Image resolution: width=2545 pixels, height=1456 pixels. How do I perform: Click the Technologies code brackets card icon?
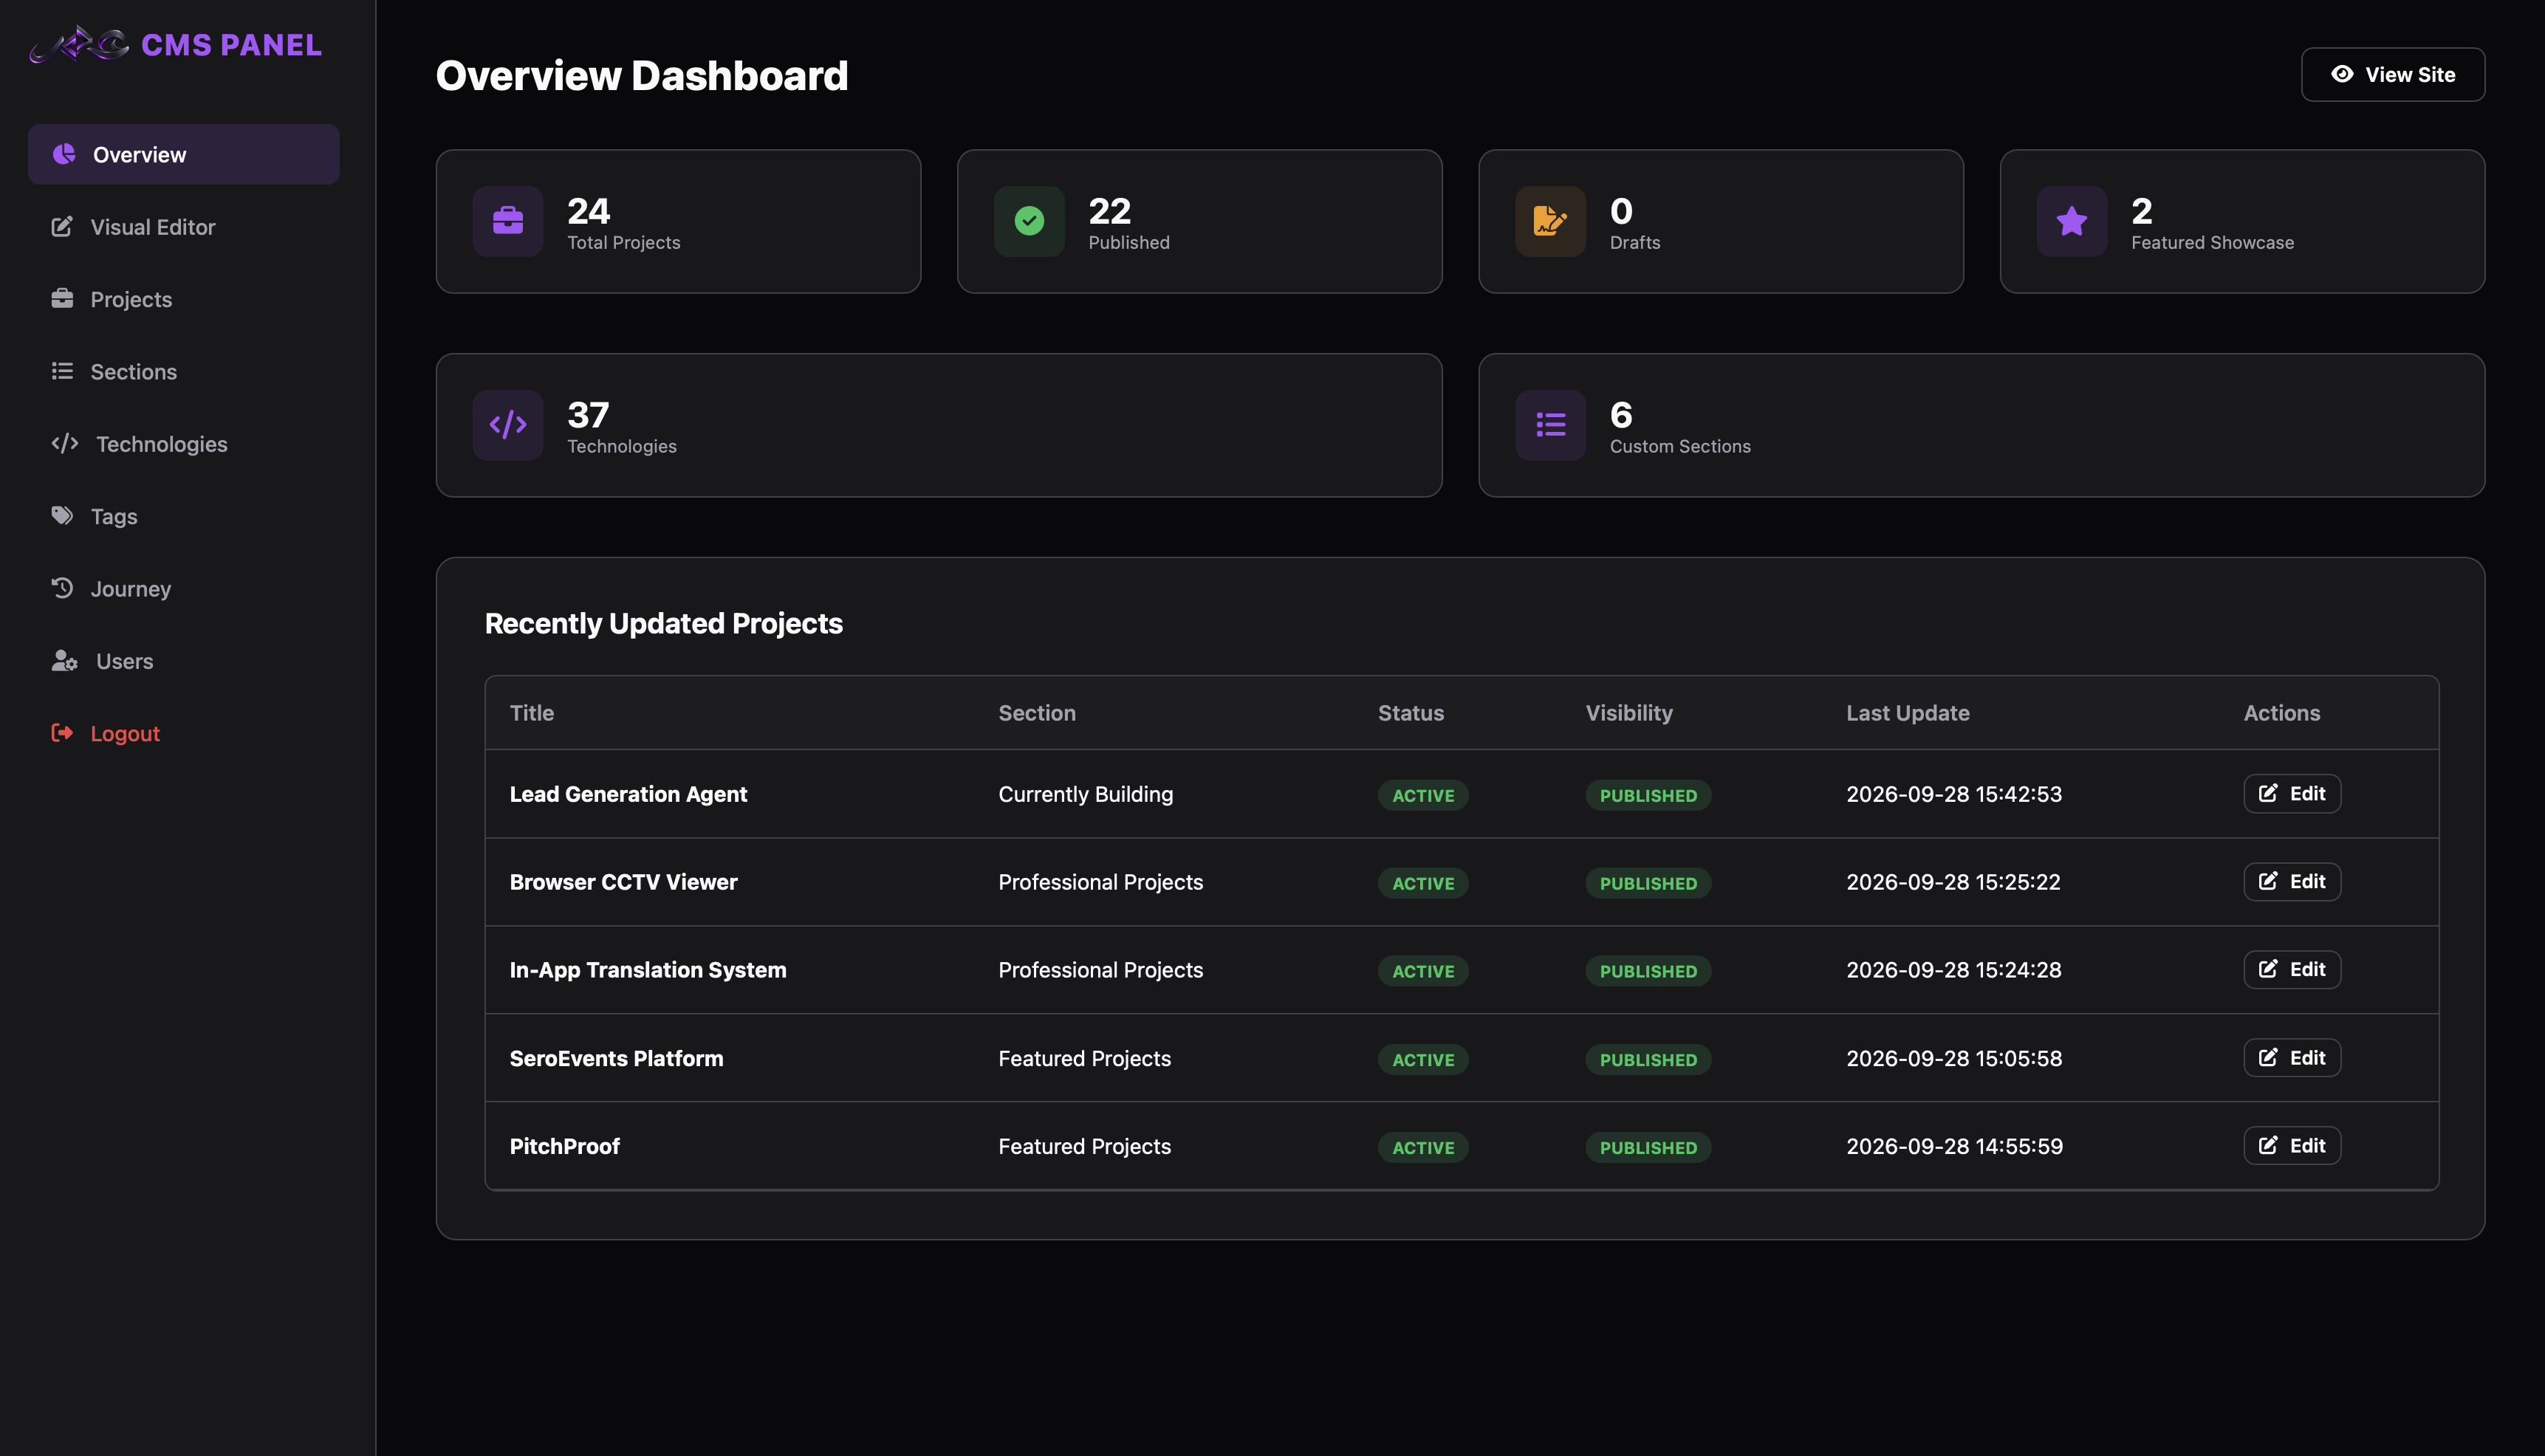[508, 425]
